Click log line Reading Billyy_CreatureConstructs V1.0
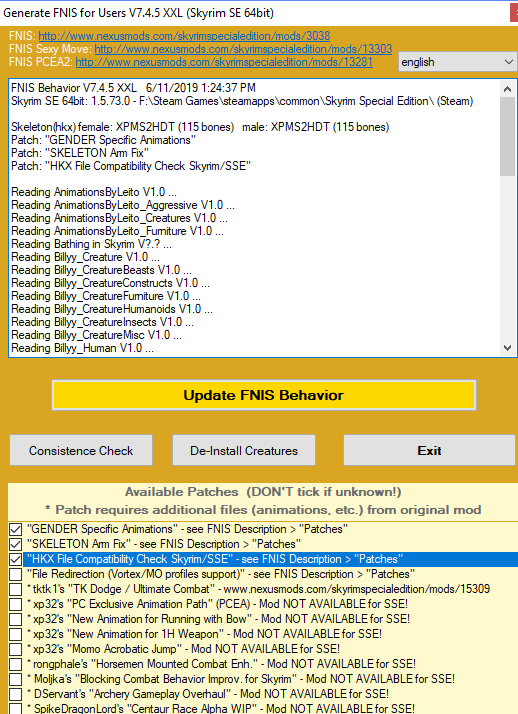The height and width of the screenshot is (714, 518). coord(110,283)
